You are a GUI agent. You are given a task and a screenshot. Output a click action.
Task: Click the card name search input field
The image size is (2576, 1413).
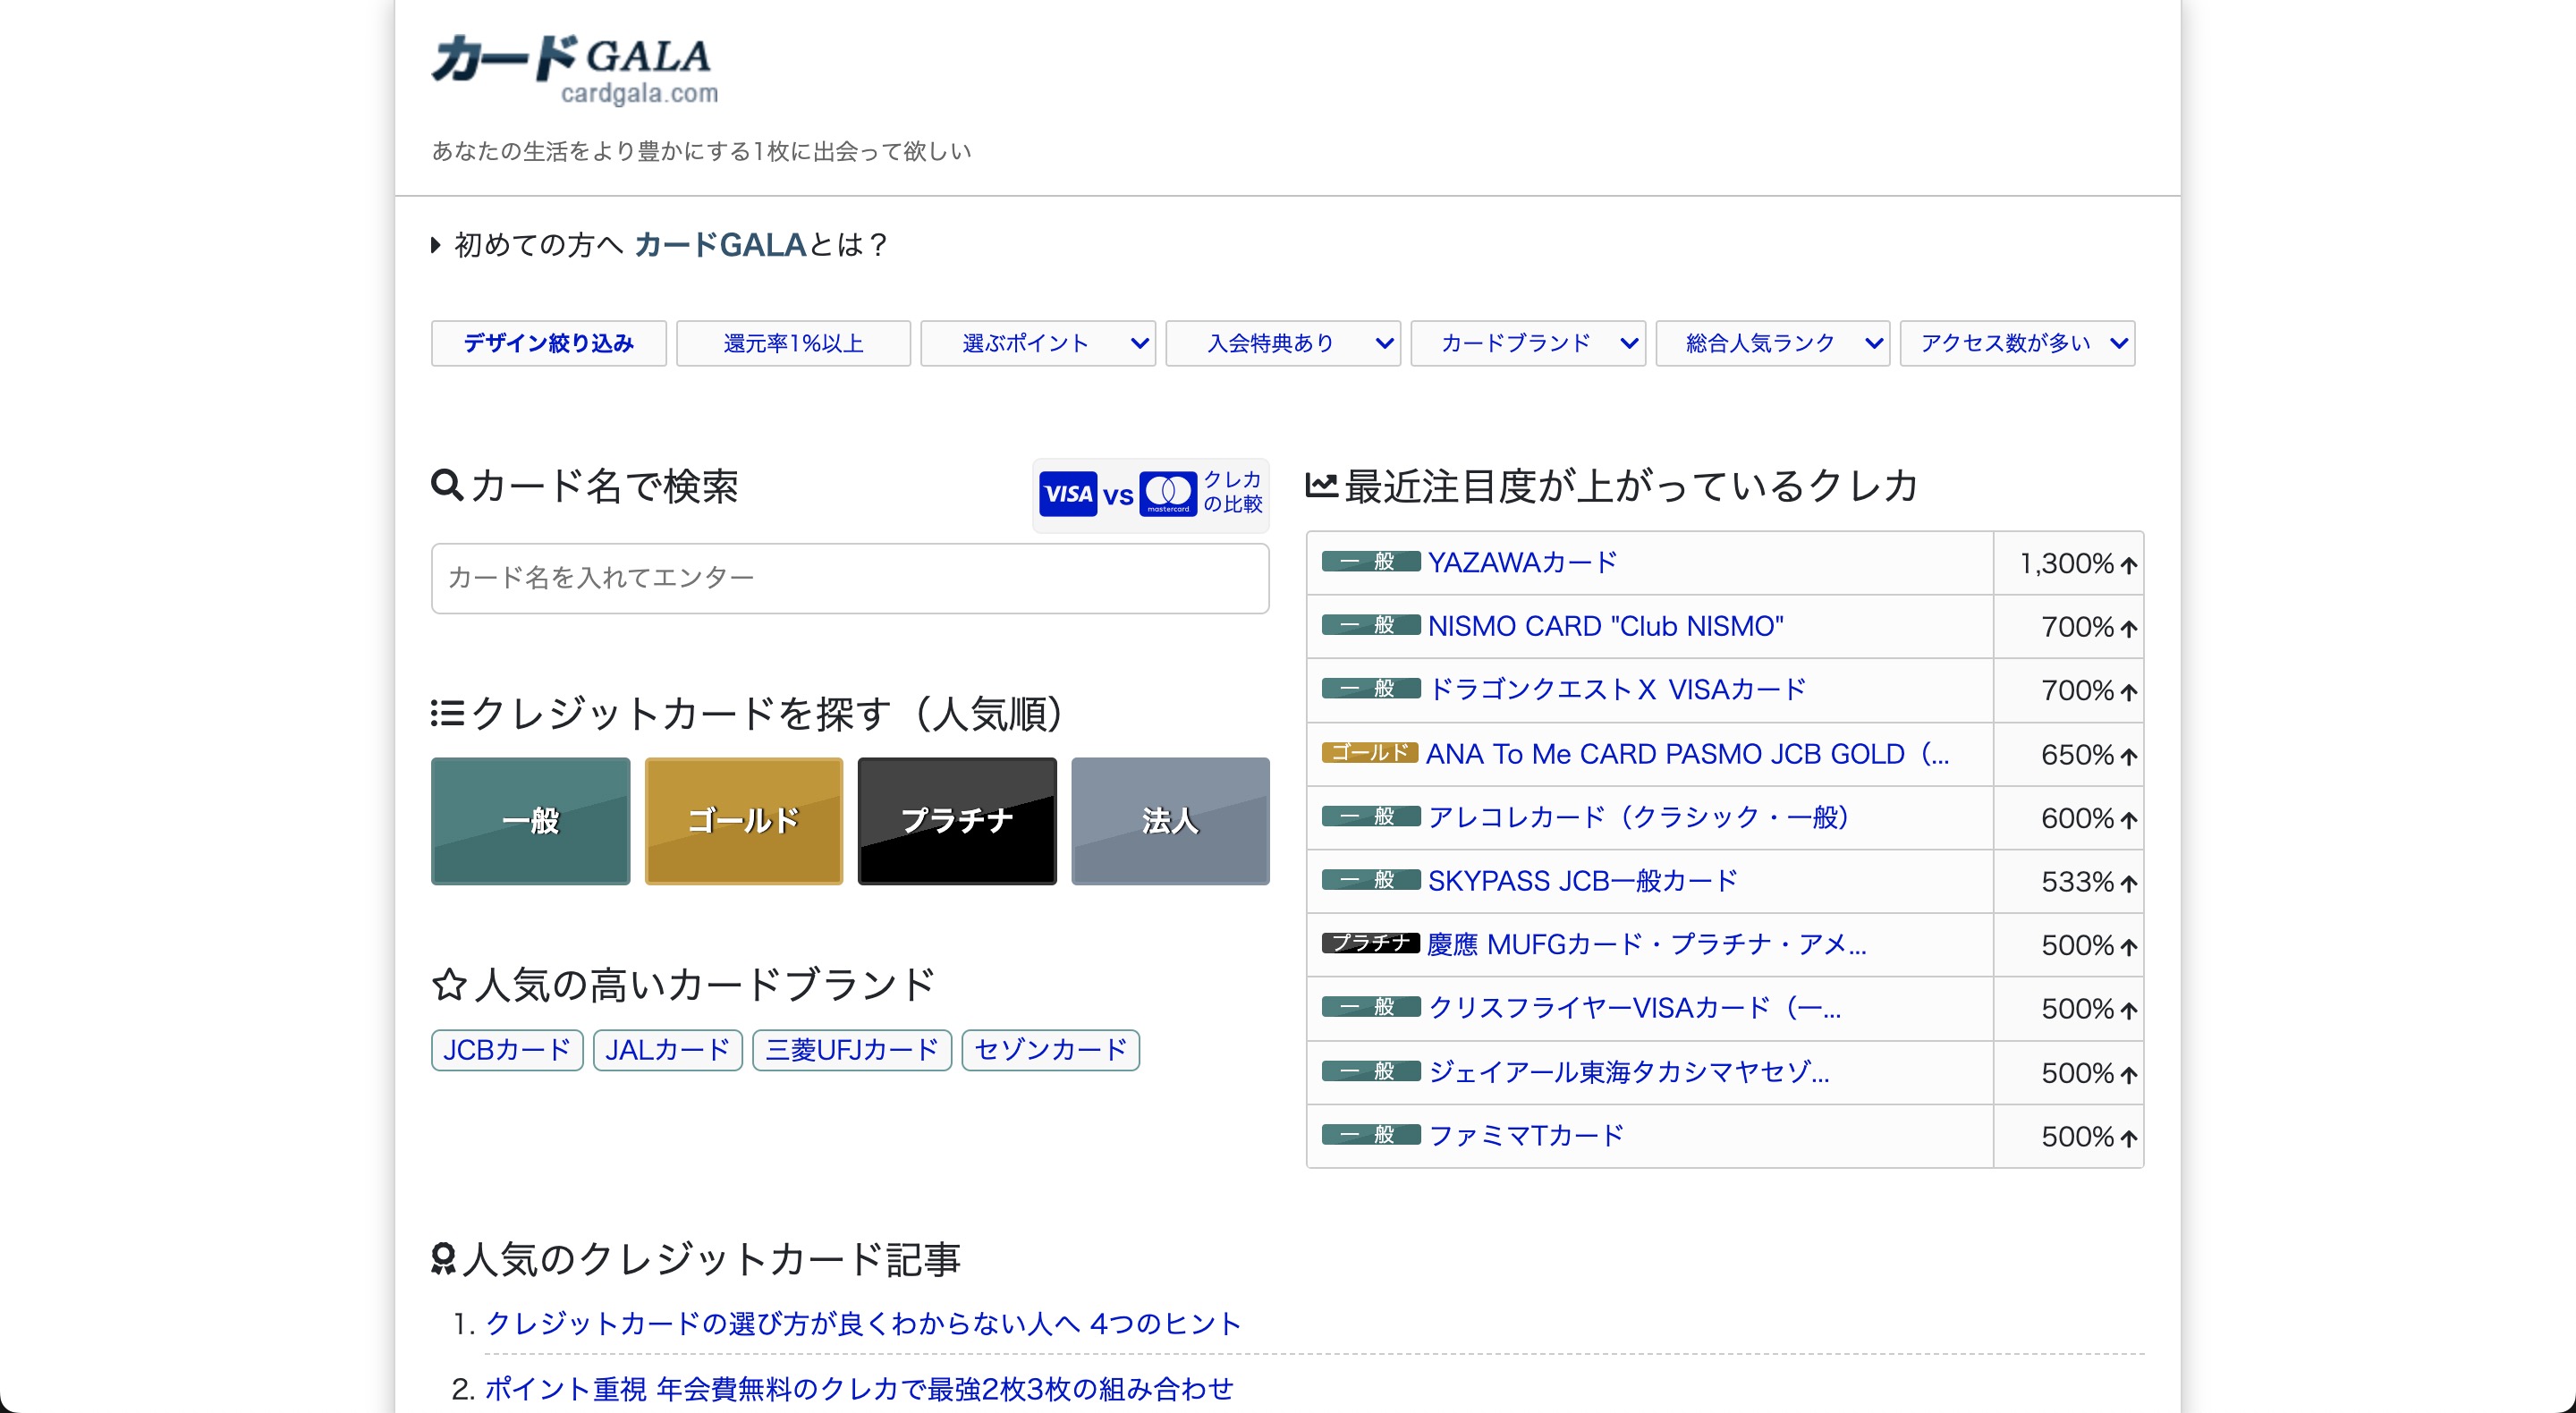(x=849, y=578)
